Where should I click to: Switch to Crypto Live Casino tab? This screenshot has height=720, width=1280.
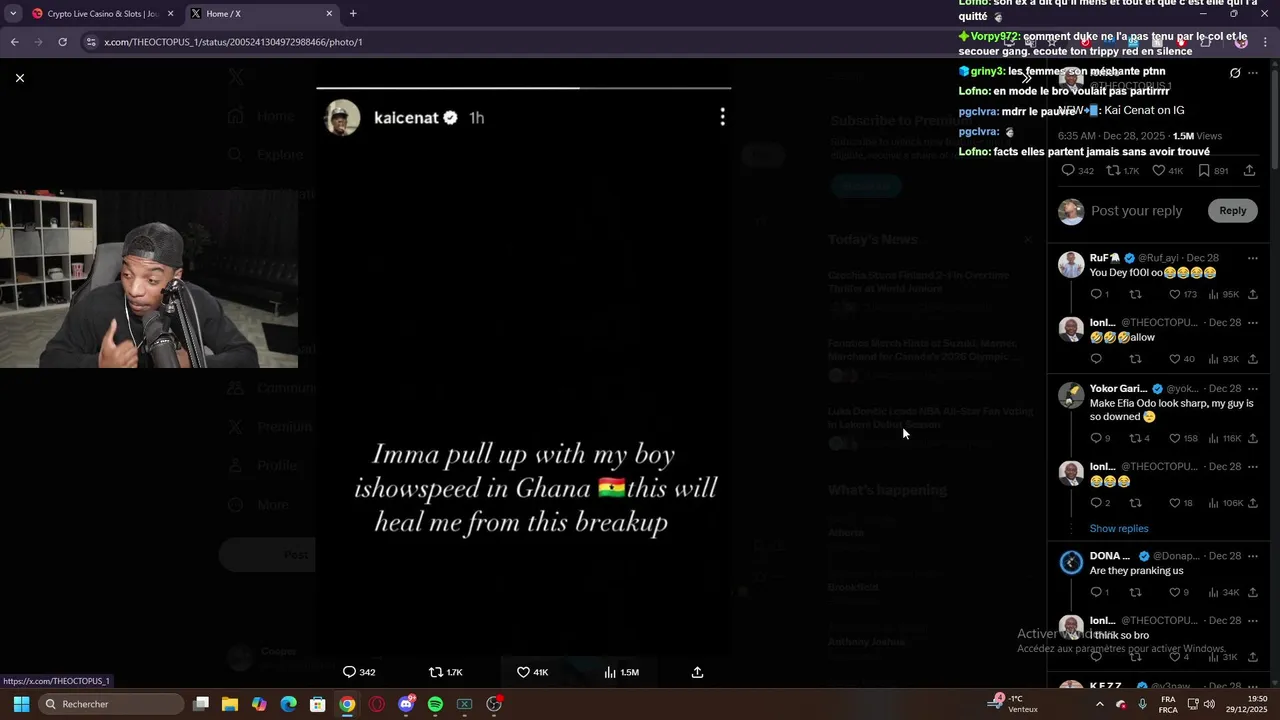(x=102, y=14)
